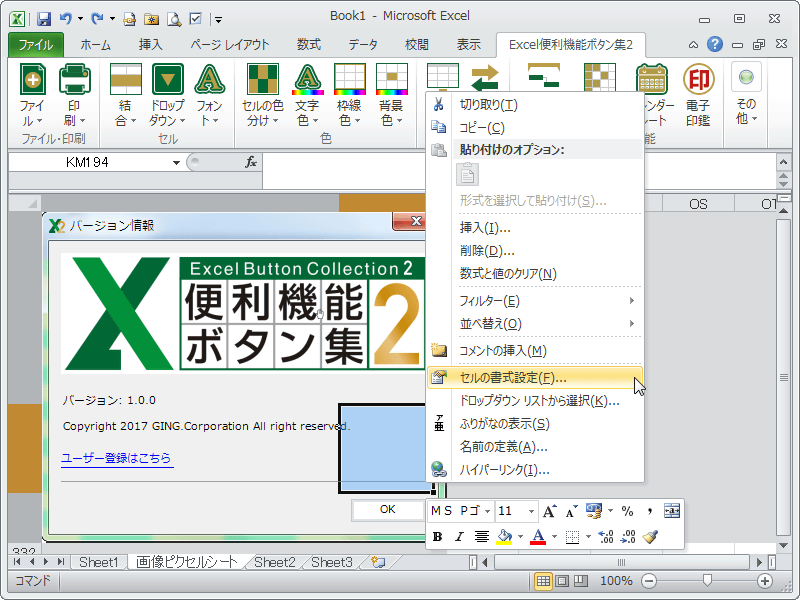Screen dimensions: 800x600
Task: Click the Excel help question mark icon
Action: tap(714, 44)
